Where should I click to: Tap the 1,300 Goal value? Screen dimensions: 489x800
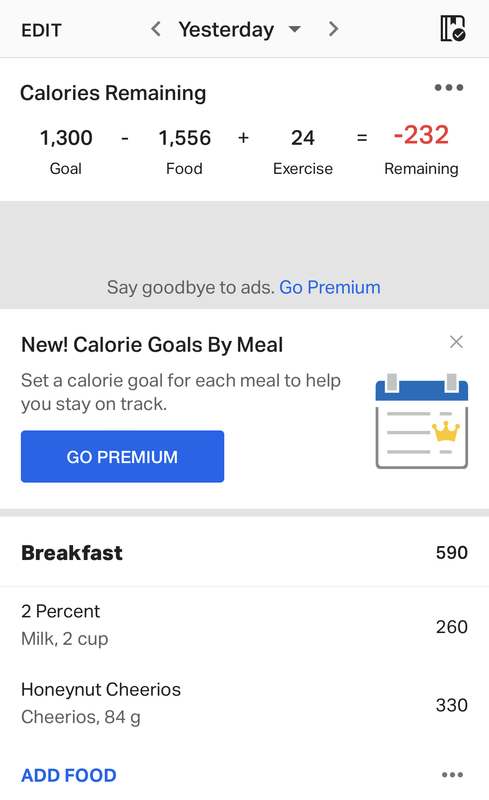66,138
